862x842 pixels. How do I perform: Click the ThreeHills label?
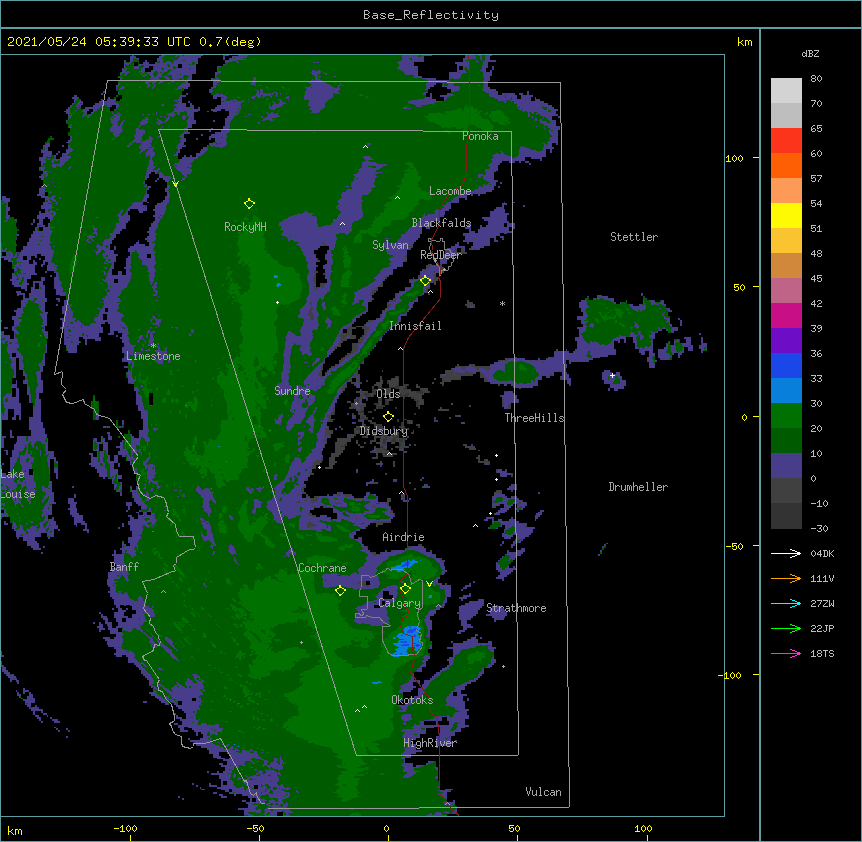point(534,418)
